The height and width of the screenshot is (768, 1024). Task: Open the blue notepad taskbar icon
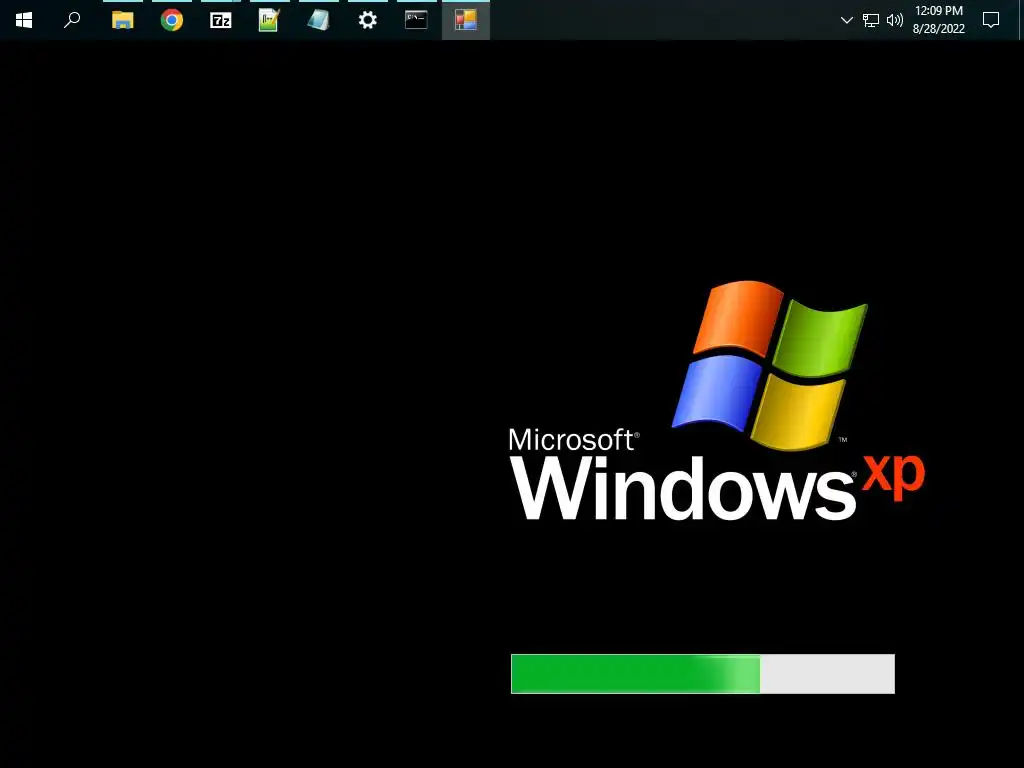coord(319,20)
